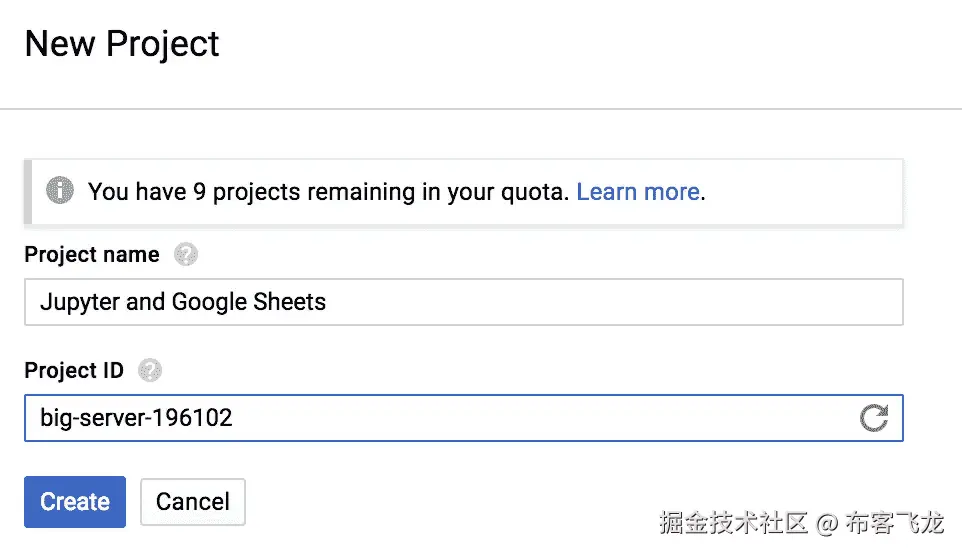The image size is (962, 554).
Task: Click the Project name label
Action: pos(92,255)
